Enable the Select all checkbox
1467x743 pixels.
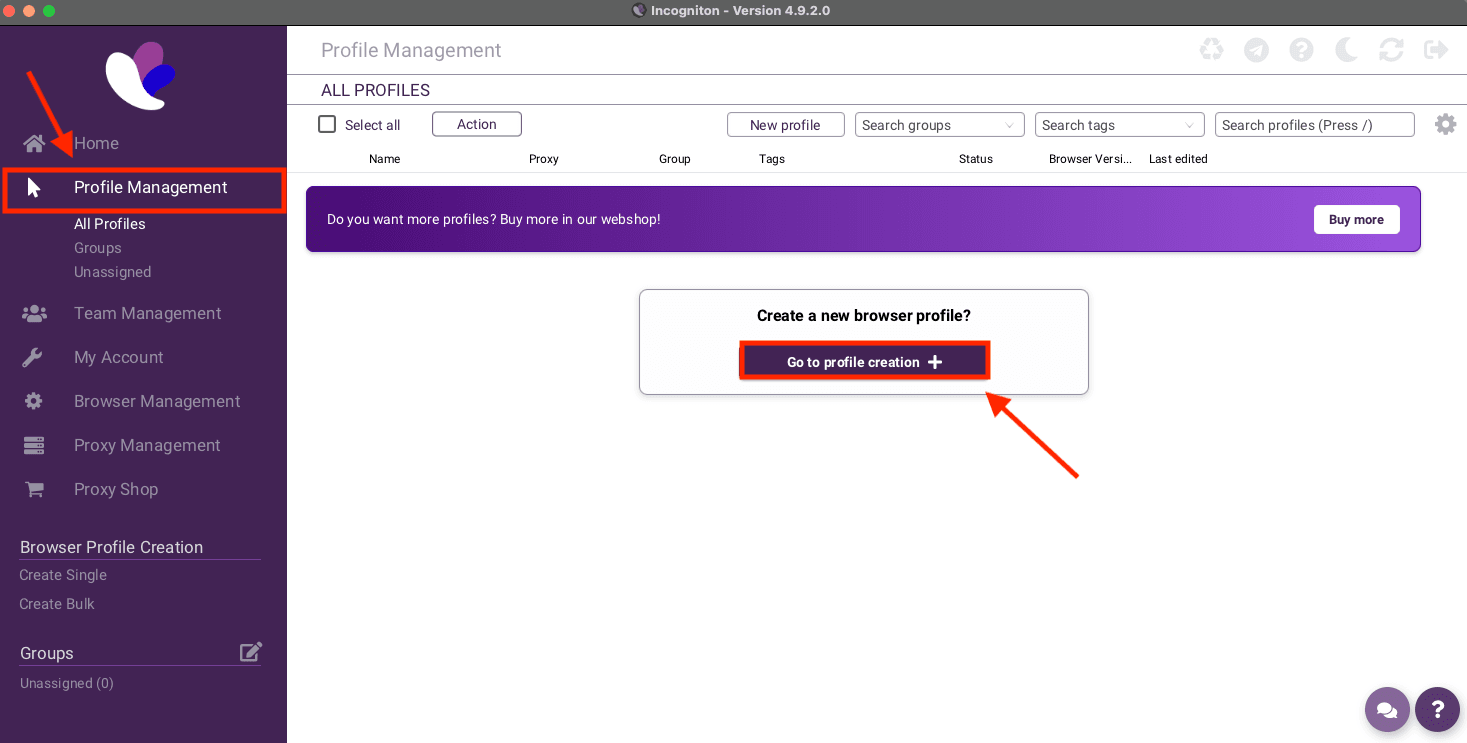click(x=326, y=124)
